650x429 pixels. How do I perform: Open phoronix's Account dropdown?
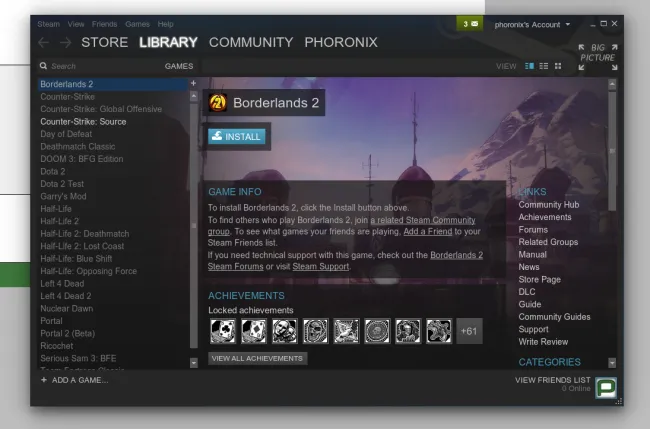(x=532, y=24)
